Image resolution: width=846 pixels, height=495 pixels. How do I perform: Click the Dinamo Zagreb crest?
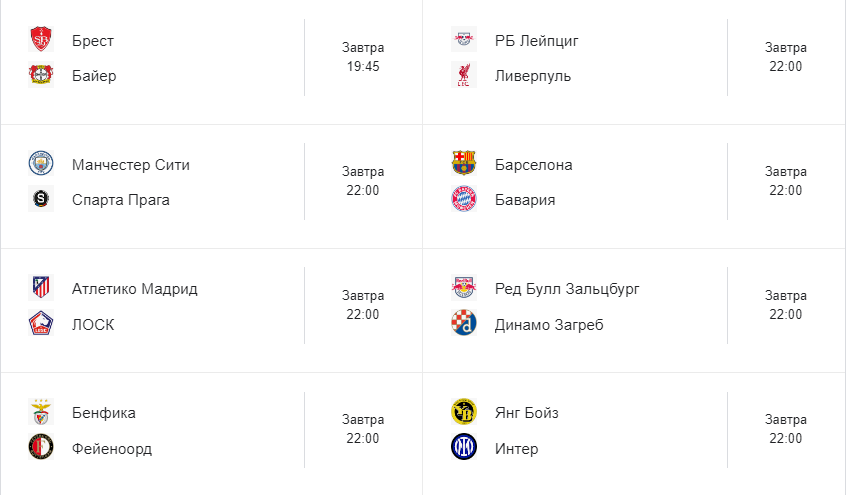click(x=464, y=323)
